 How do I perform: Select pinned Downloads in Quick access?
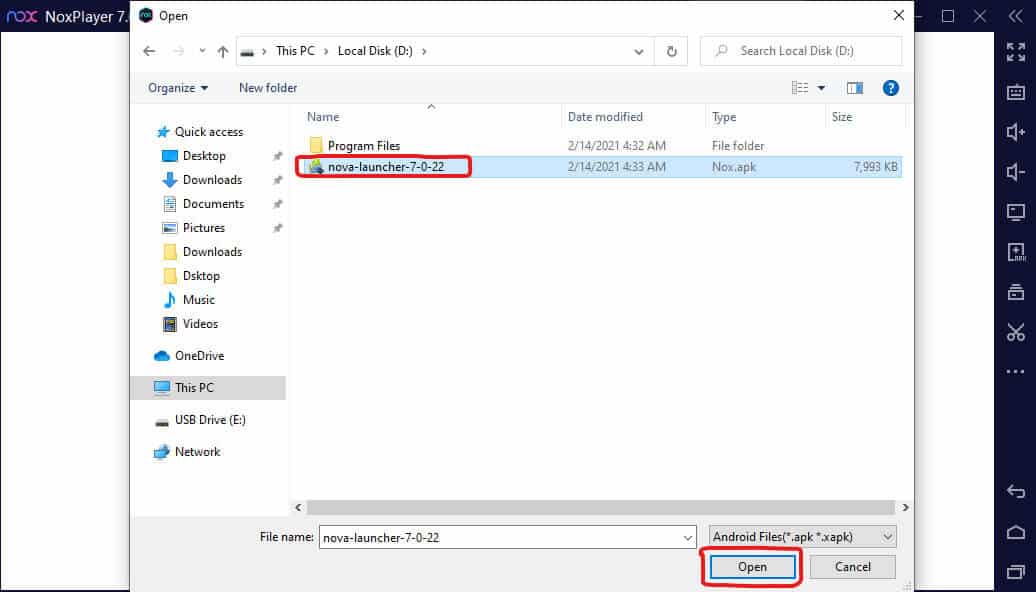coord(212,180)
